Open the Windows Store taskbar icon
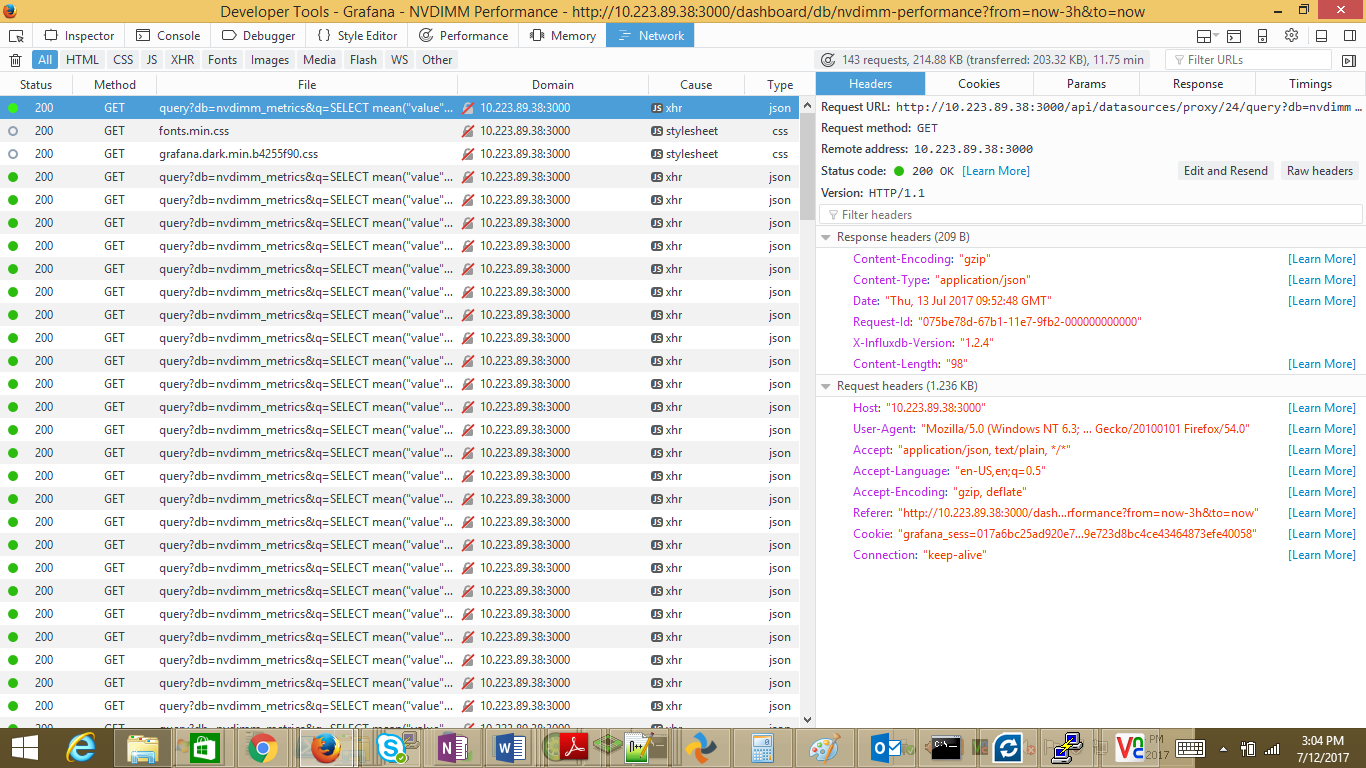Image resolution: width=1366 pixels, height=768 pixels. coord(203,747)
